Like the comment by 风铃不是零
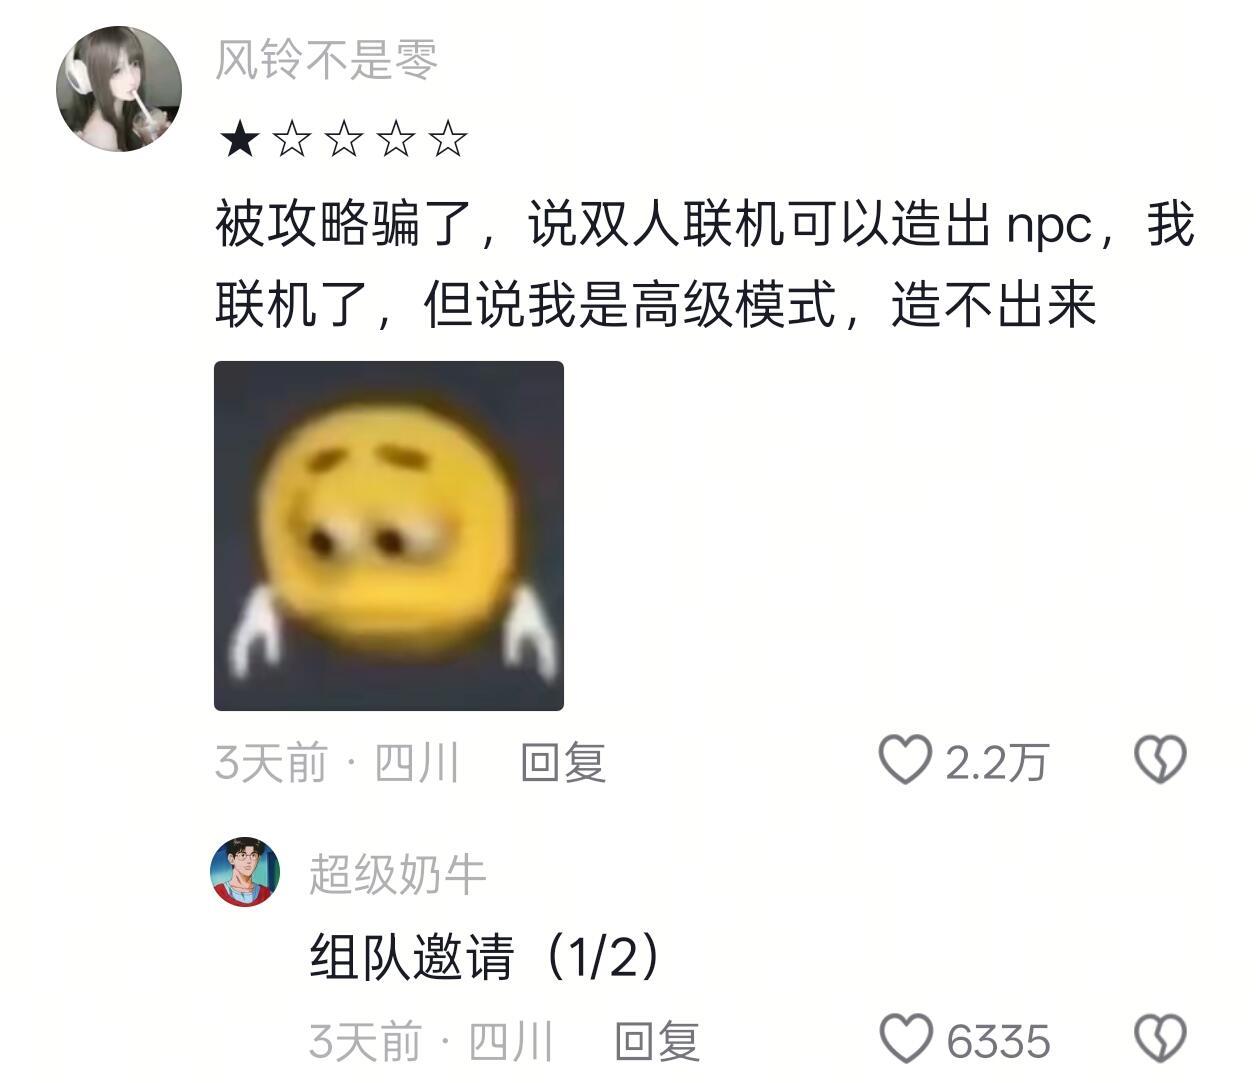Screen dimensions: 1256x1083 [905, 760]
